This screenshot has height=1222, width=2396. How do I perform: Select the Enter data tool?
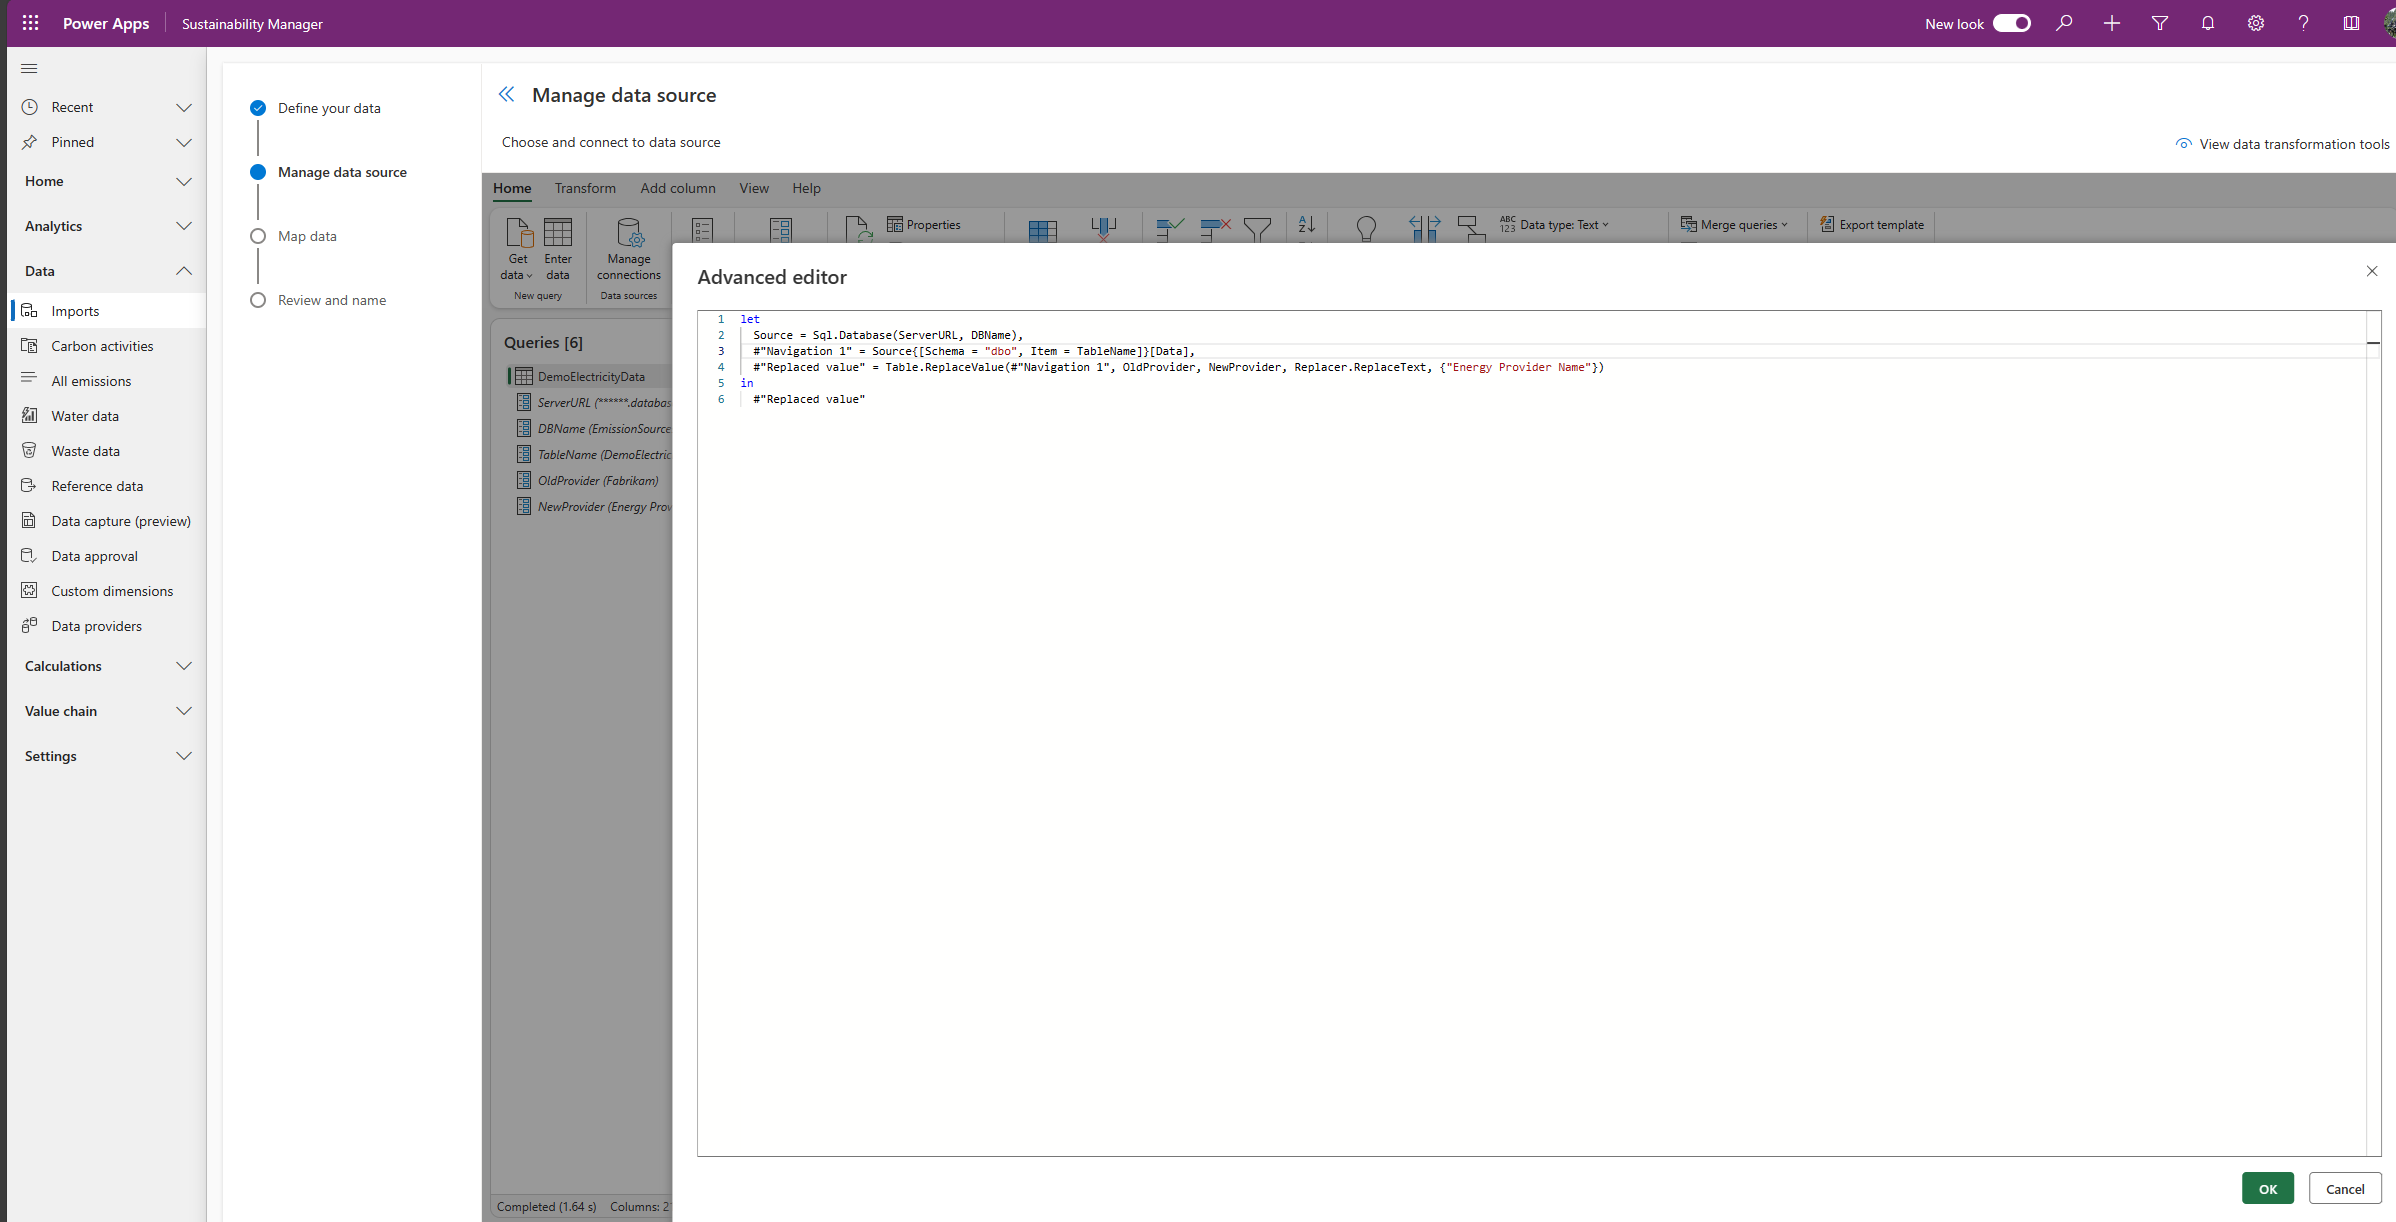(557, 250)
